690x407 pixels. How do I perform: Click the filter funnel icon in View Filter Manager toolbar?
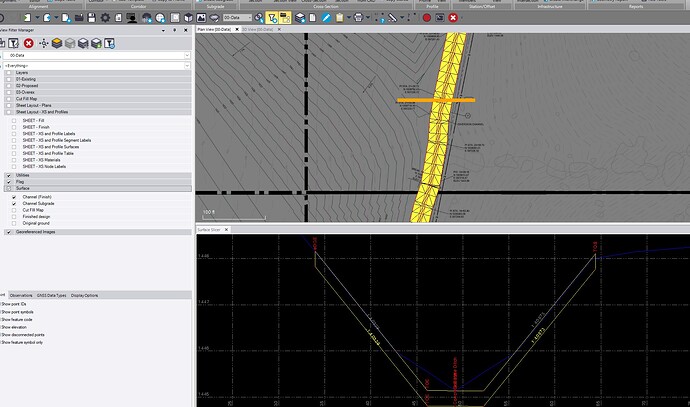click(x=14, y=43)
